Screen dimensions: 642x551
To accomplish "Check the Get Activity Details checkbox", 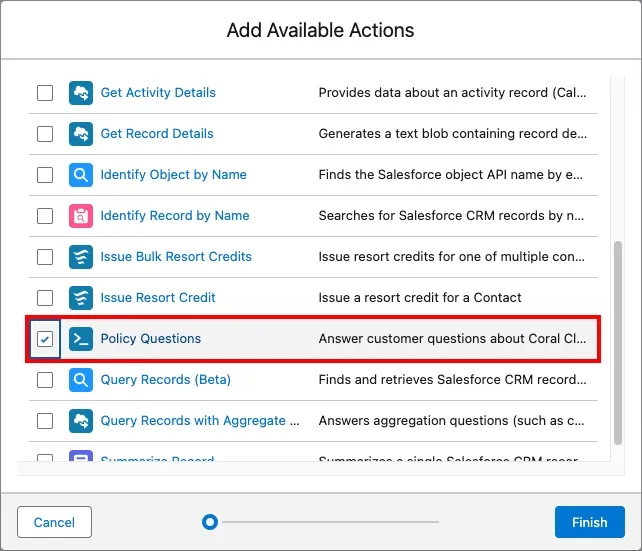I will coord(45,93).
